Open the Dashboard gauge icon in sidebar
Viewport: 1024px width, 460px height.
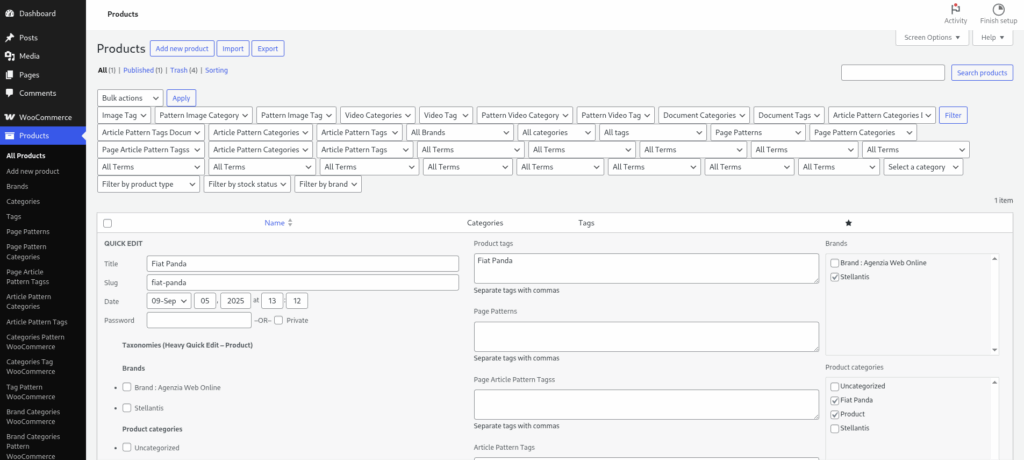[x=10, y=13]
